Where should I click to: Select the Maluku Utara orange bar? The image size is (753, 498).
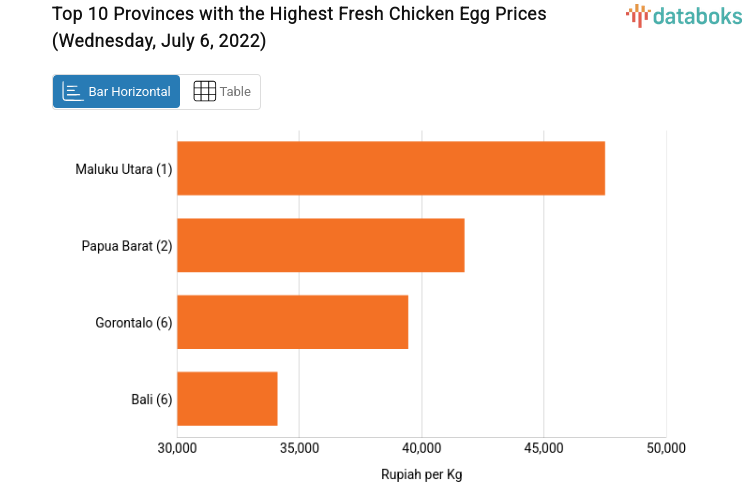point(391,168)
